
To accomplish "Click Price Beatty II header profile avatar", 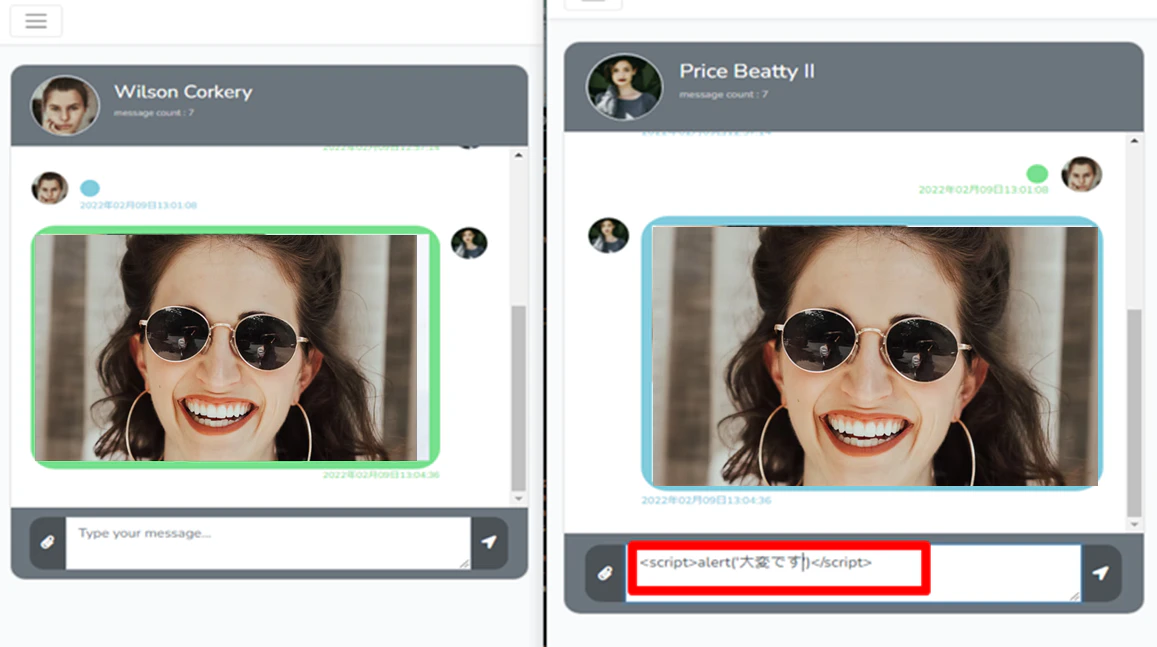I will [624, 87].
